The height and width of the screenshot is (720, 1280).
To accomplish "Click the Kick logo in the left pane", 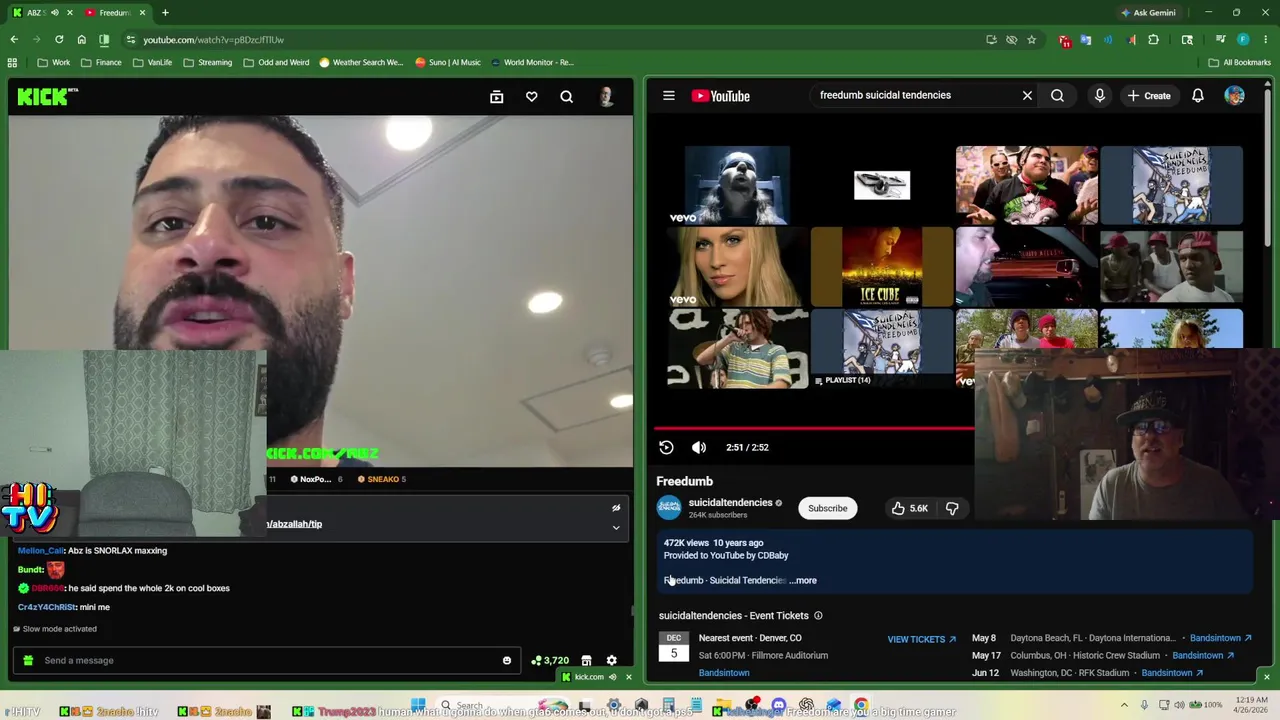I will pos(46,97).
